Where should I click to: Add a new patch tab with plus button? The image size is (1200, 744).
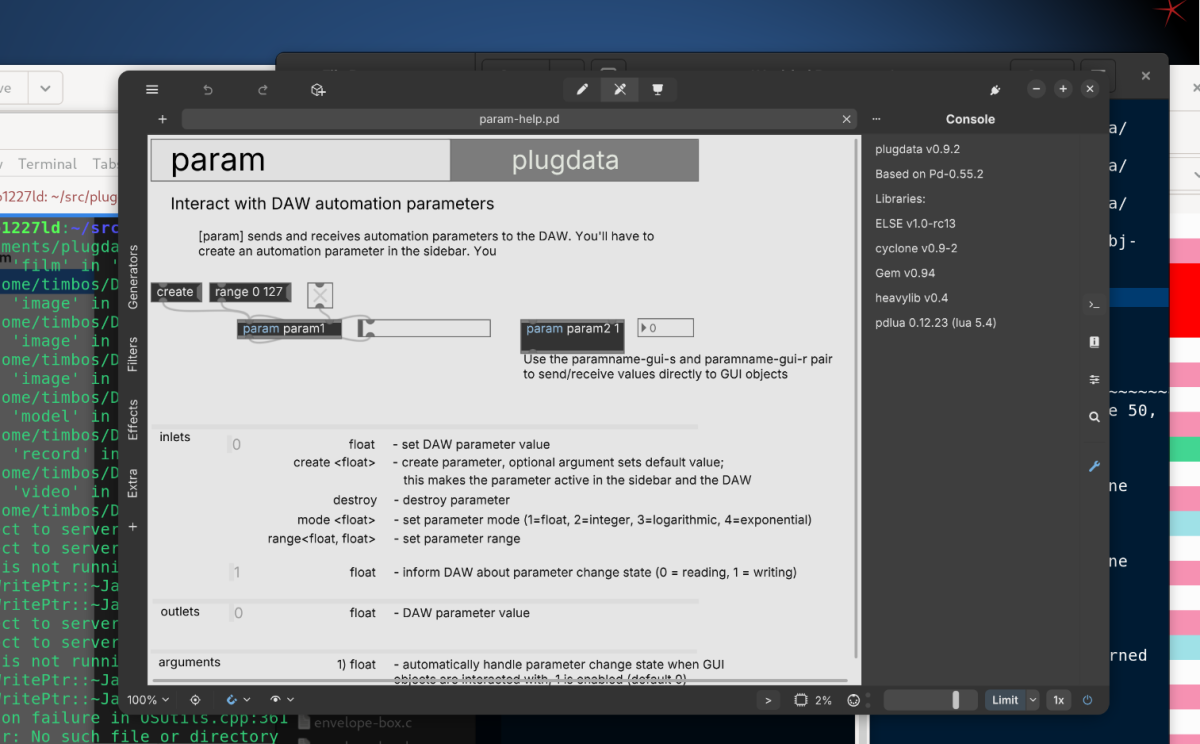pos(162,119)
